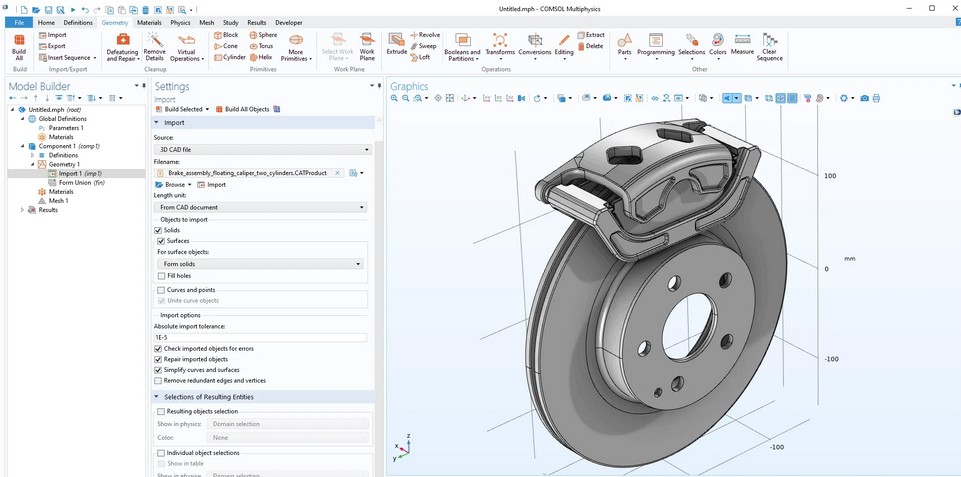Switch to the Physics ribbon tab
961x477 pixels.
pyautogui.click(x=180, y=22)
